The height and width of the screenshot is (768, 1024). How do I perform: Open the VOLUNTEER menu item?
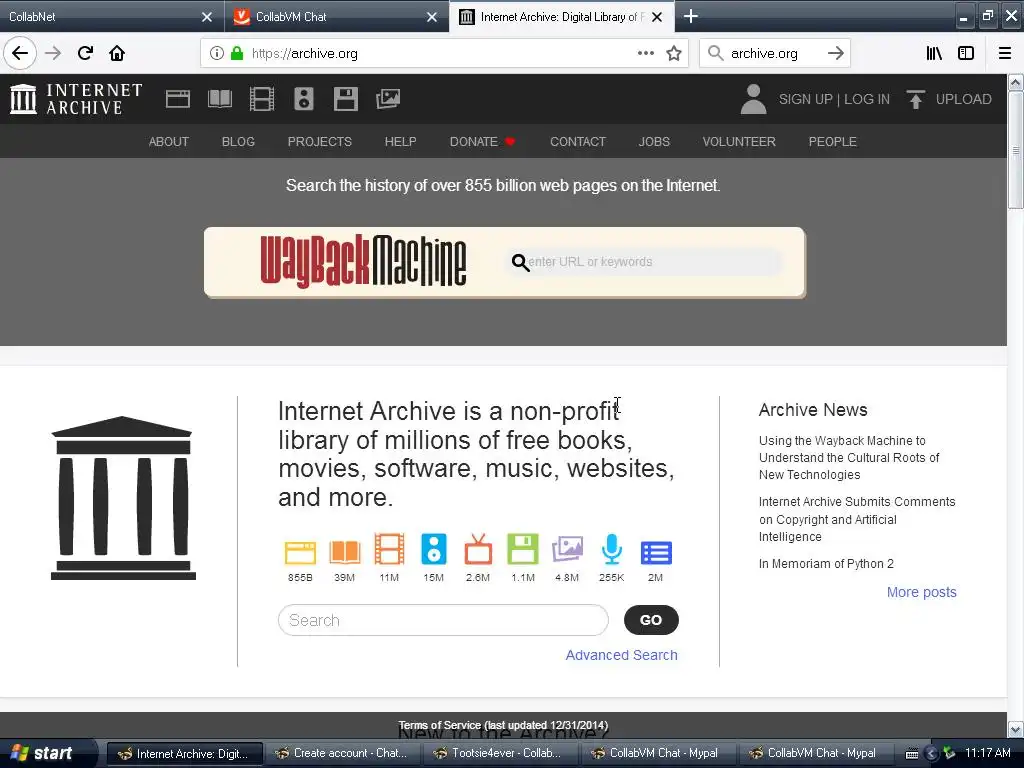coord(739,142)
